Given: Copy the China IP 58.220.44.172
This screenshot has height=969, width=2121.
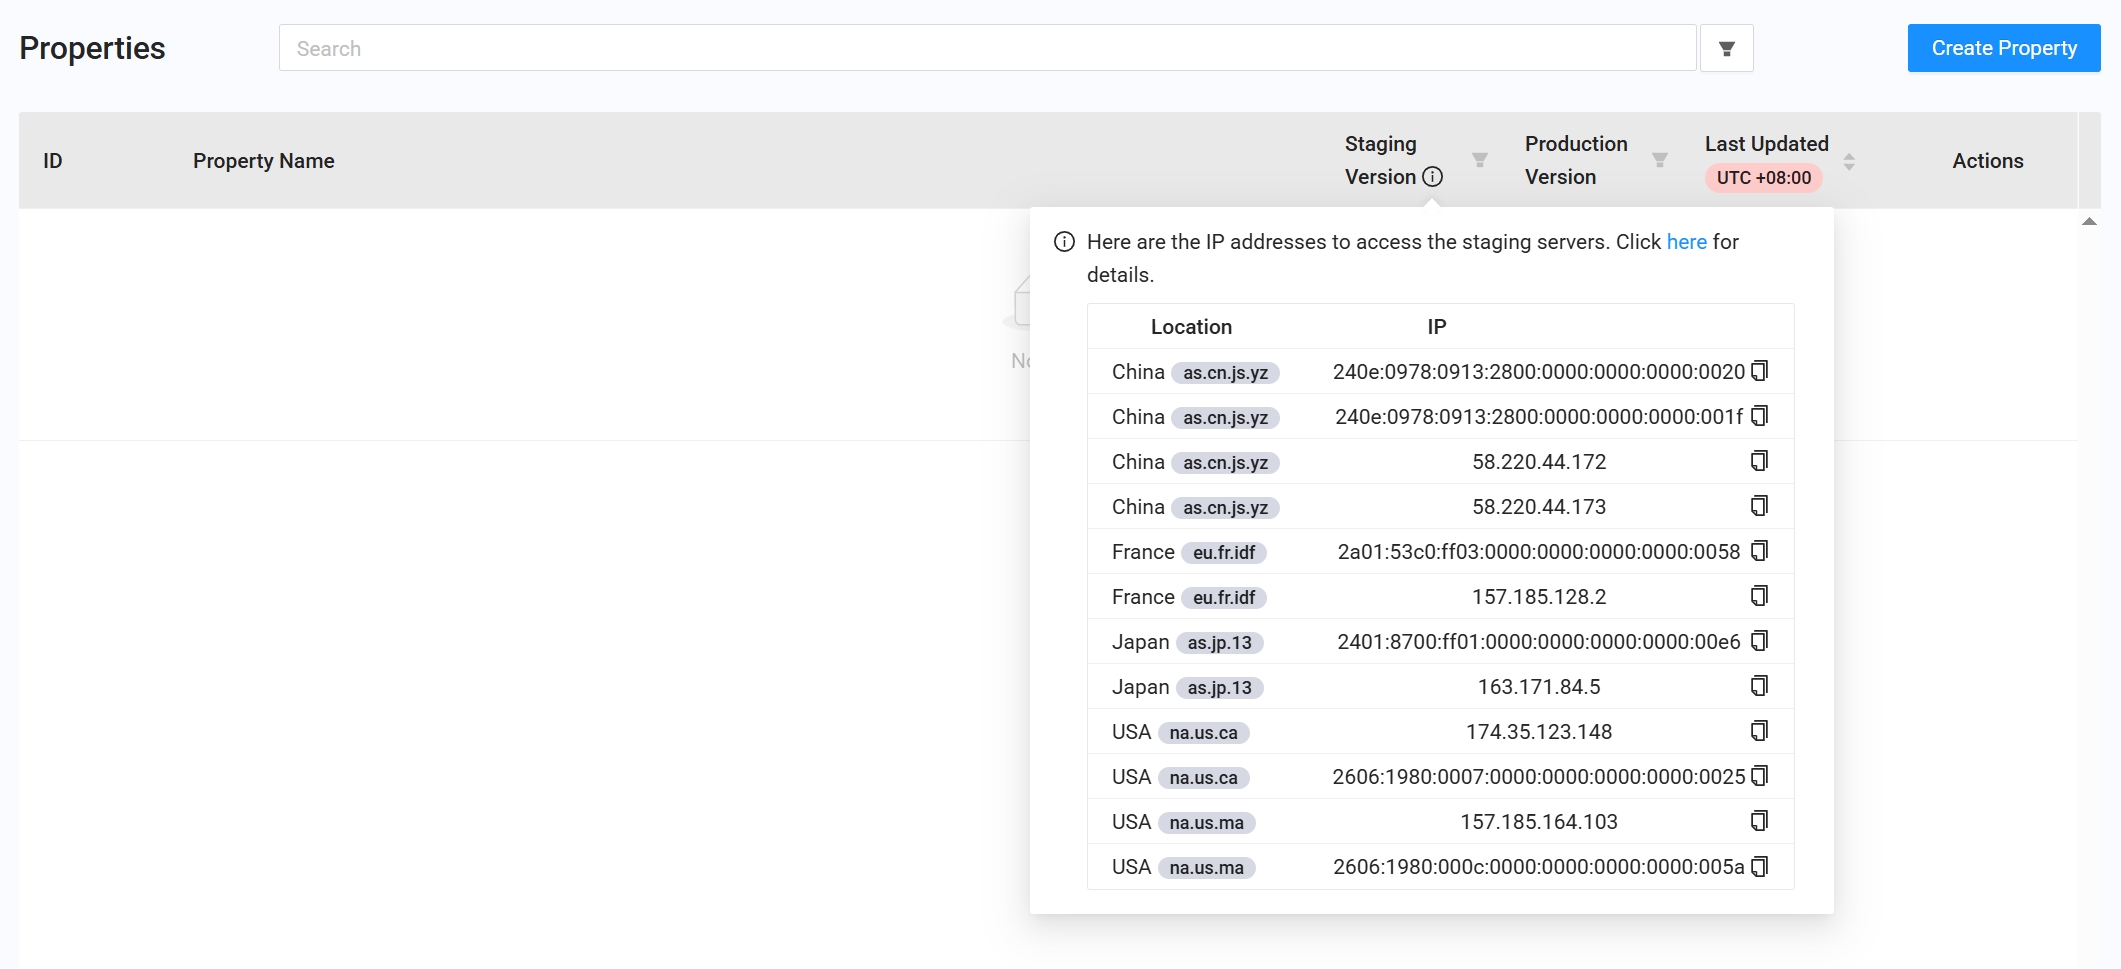Looking at the screenshot, I should click(1759, 461).
